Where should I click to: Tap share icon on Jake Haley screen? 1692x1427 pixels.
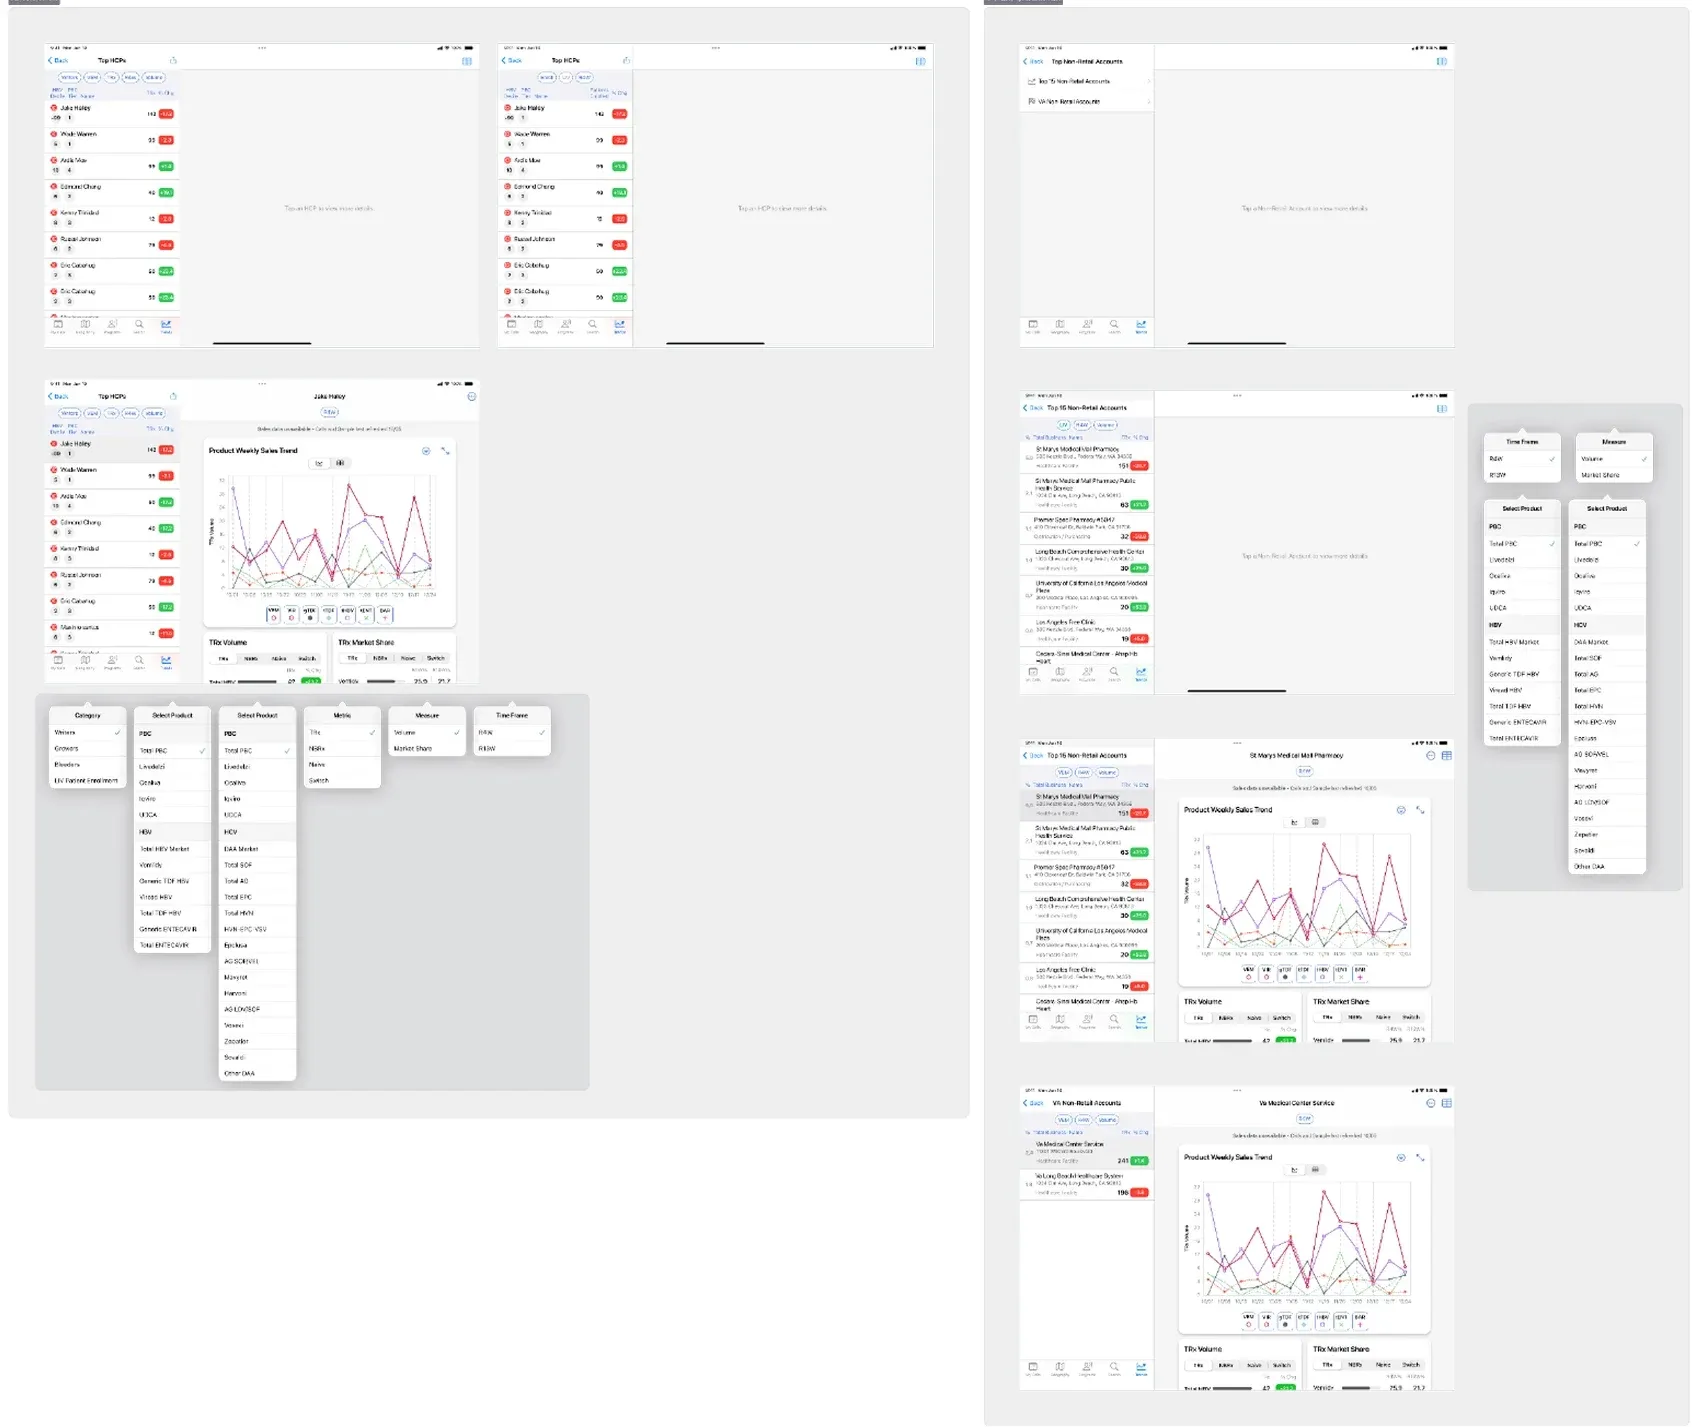pyautogui.click(x=173, y=396)
